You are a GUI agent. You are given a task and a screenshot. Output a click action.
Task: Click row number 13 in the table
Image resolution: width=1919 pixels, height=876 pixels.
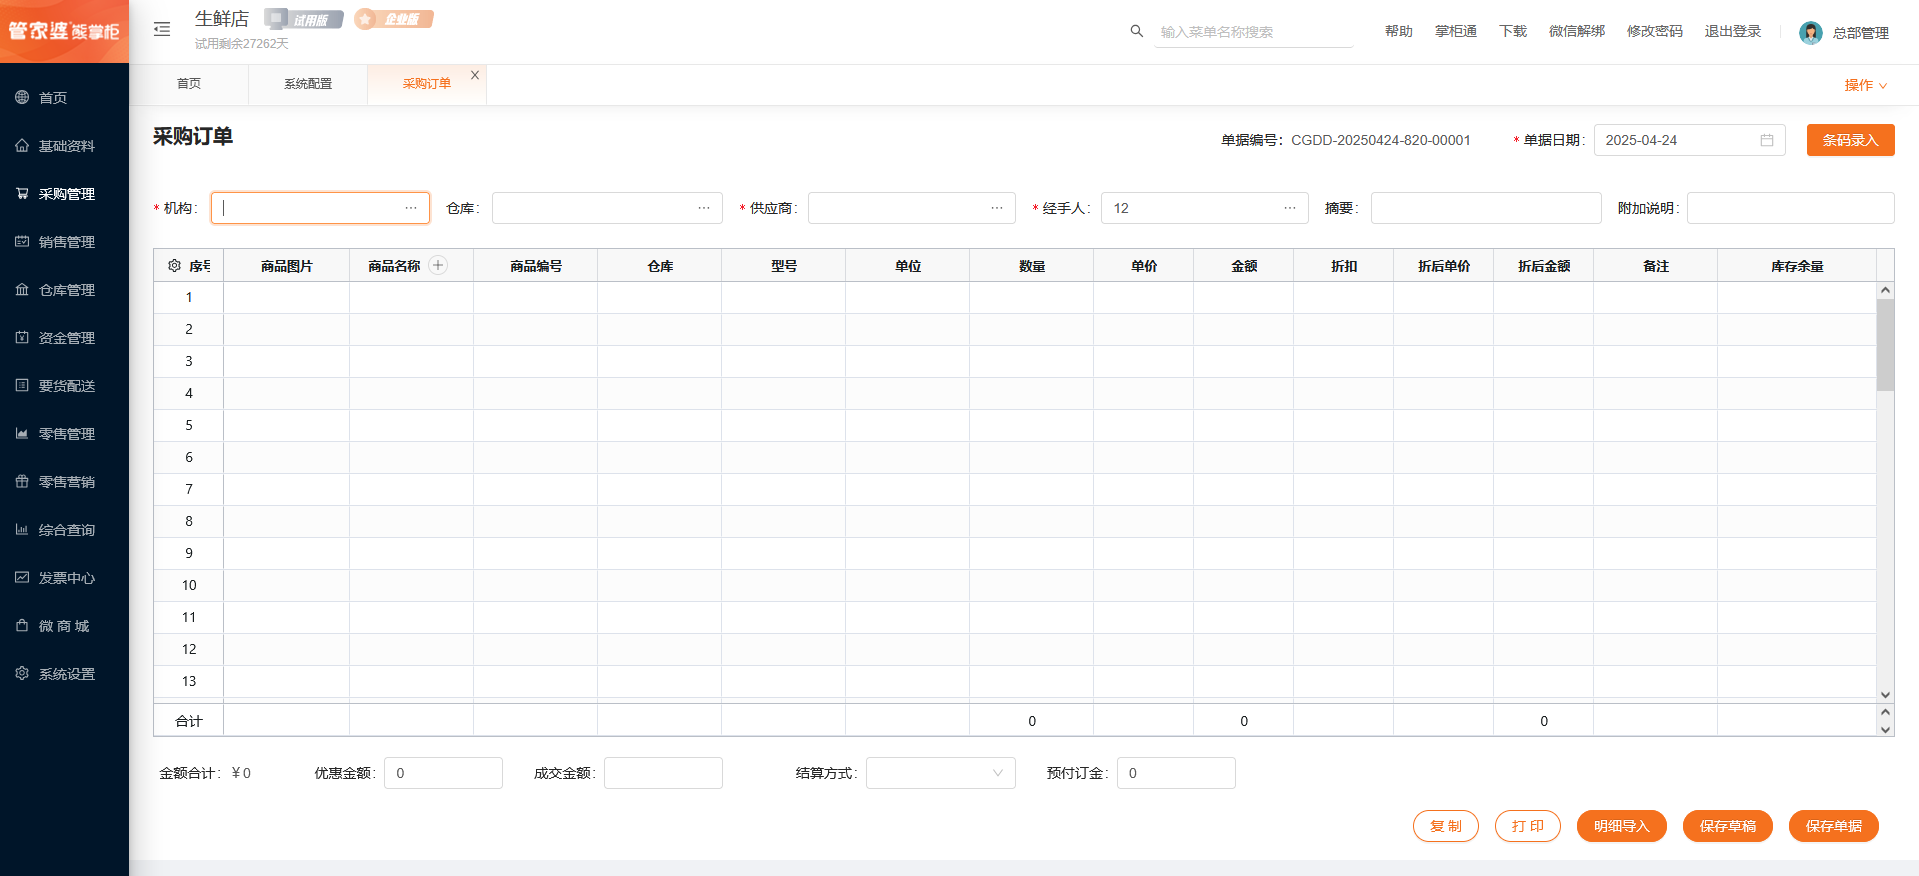point(189,682)
